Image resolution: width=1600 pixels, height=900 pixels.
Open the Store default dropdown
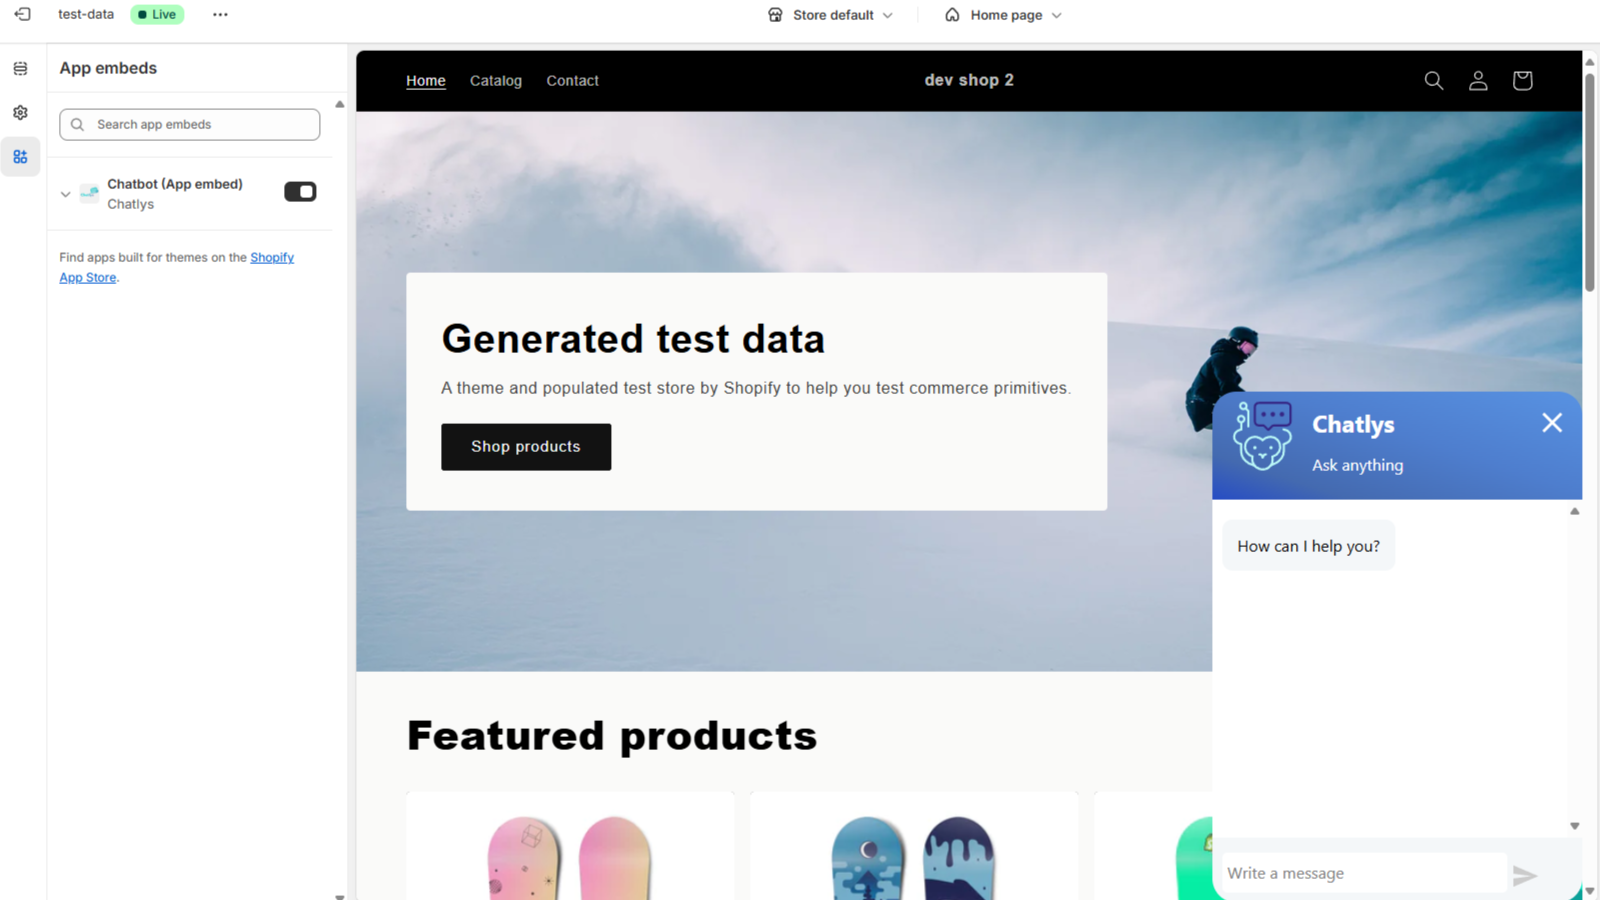pyautogui.click(x=830, y=15)
